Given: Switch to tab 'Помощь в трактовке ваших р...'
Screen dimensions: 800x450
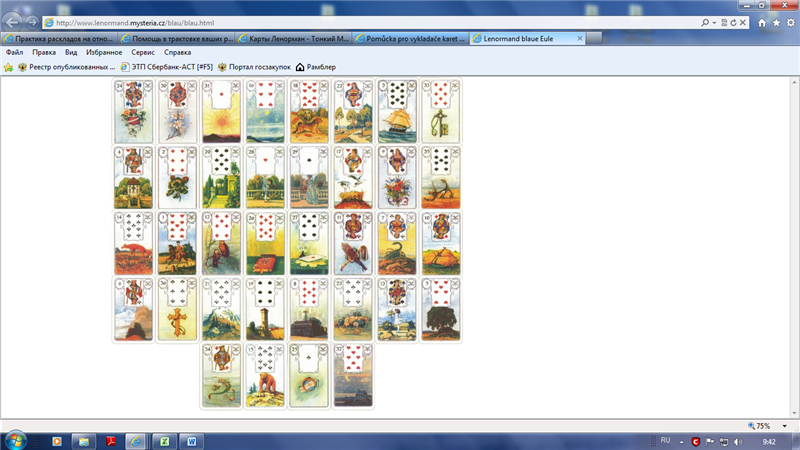Looking at the screenshot, I should (177, 38).
